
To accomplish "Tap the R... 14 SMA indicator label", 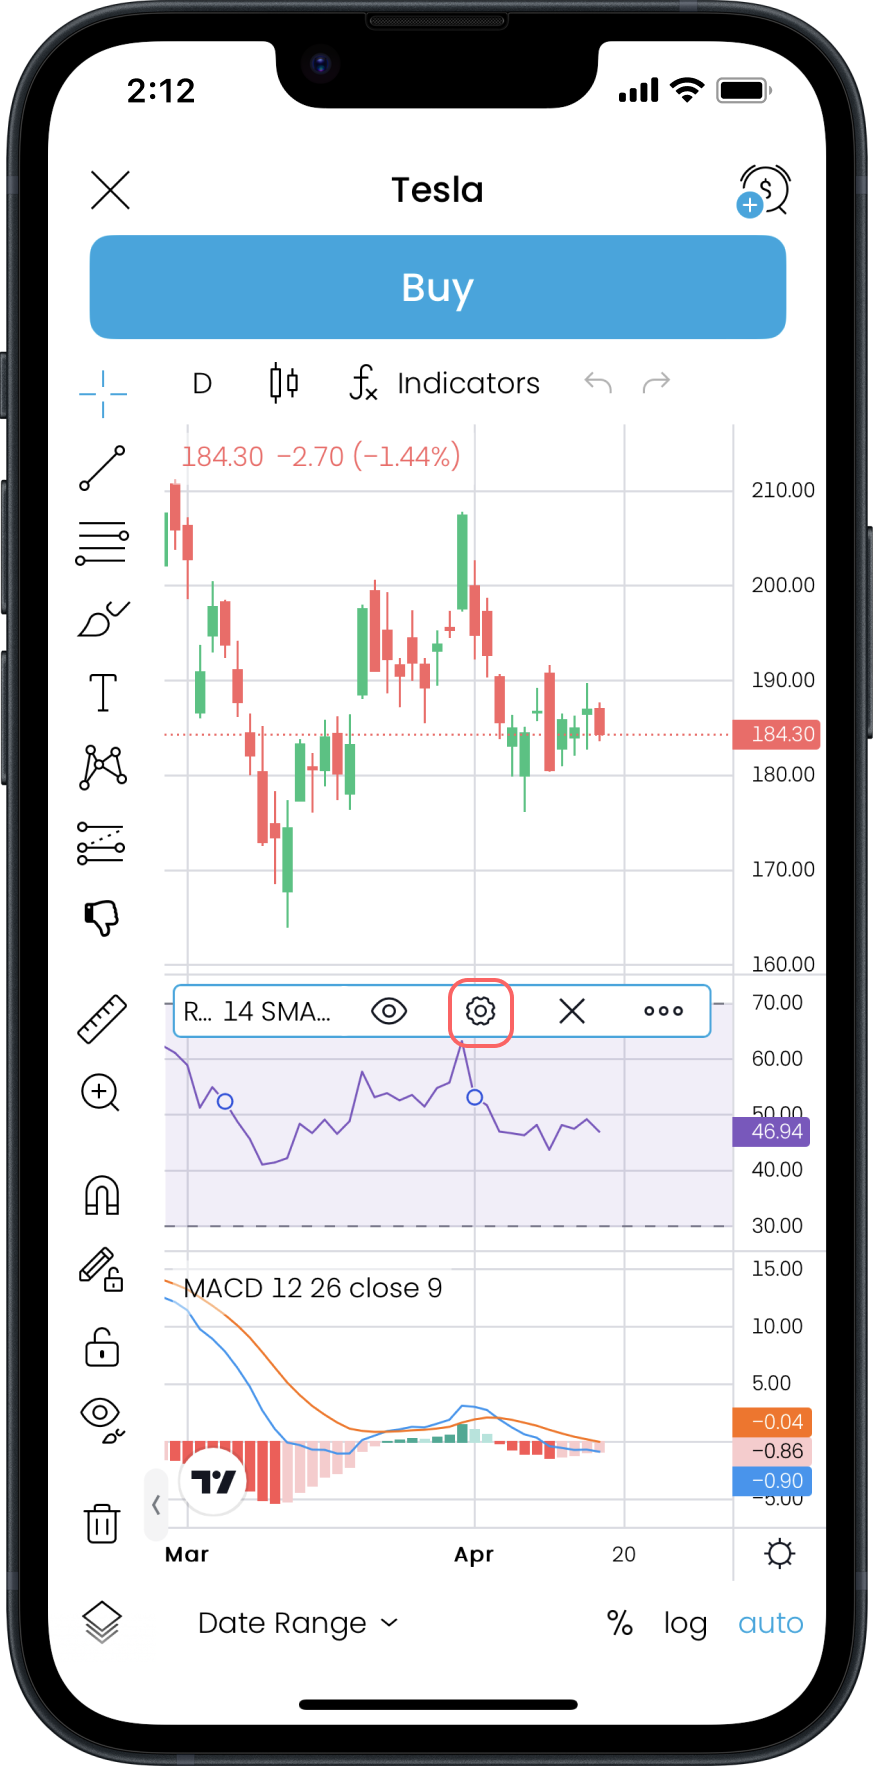I will click(257, 1012).
